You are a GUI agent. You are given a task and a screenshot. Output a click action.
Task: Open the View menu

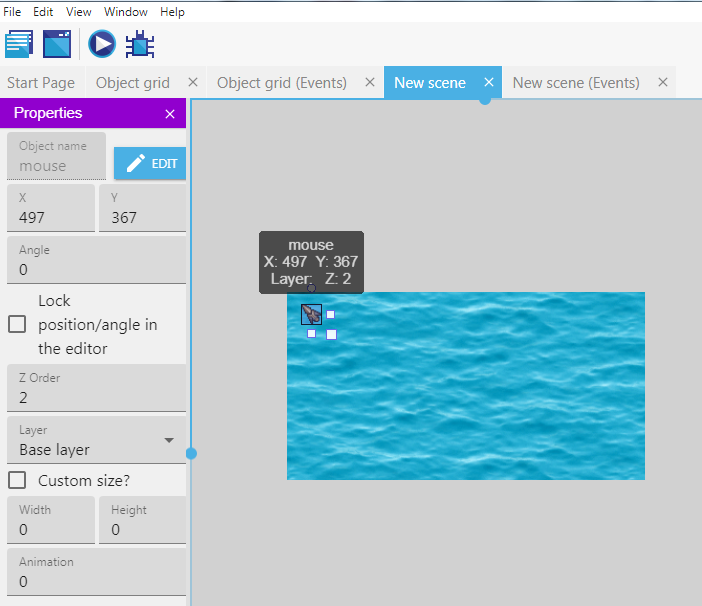79,12
